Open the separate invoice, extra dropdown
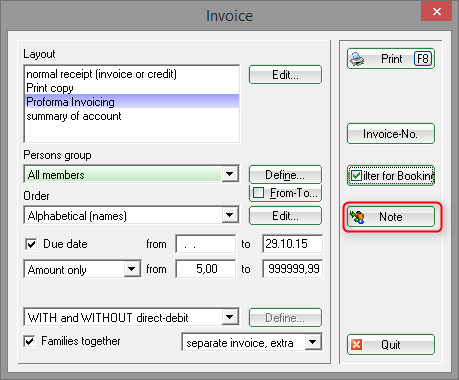Viewport: 459px width, 380px height. point(313,342)
